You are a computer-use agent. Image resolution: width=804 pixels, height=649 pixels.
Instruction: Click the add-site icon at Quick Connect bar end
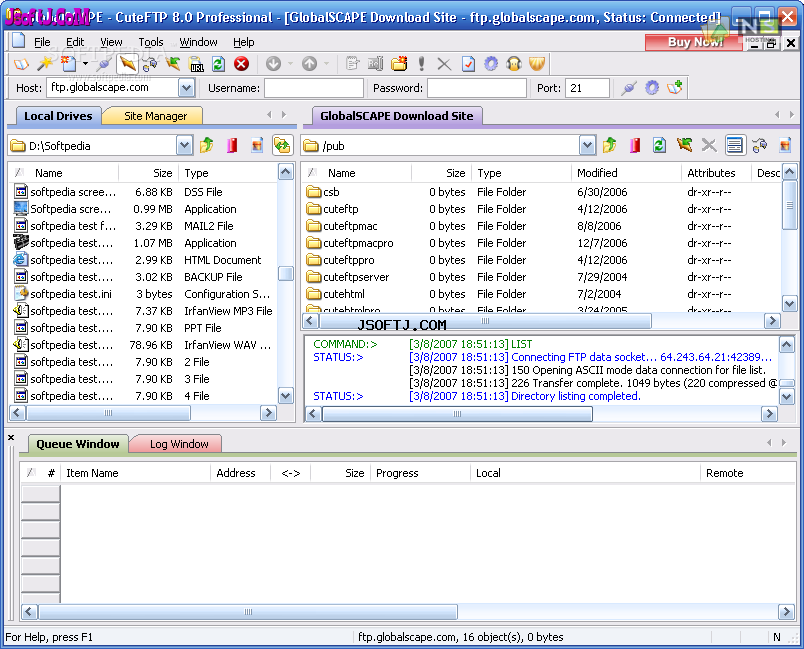click(x=675, y=88)
